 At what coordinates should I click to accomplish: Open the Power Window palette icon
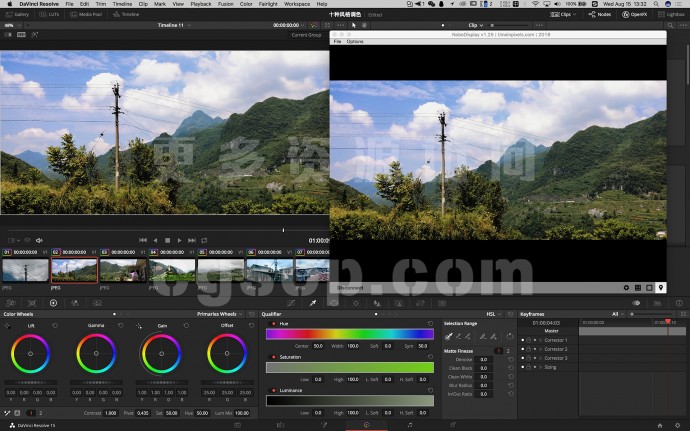pos(334,303)
